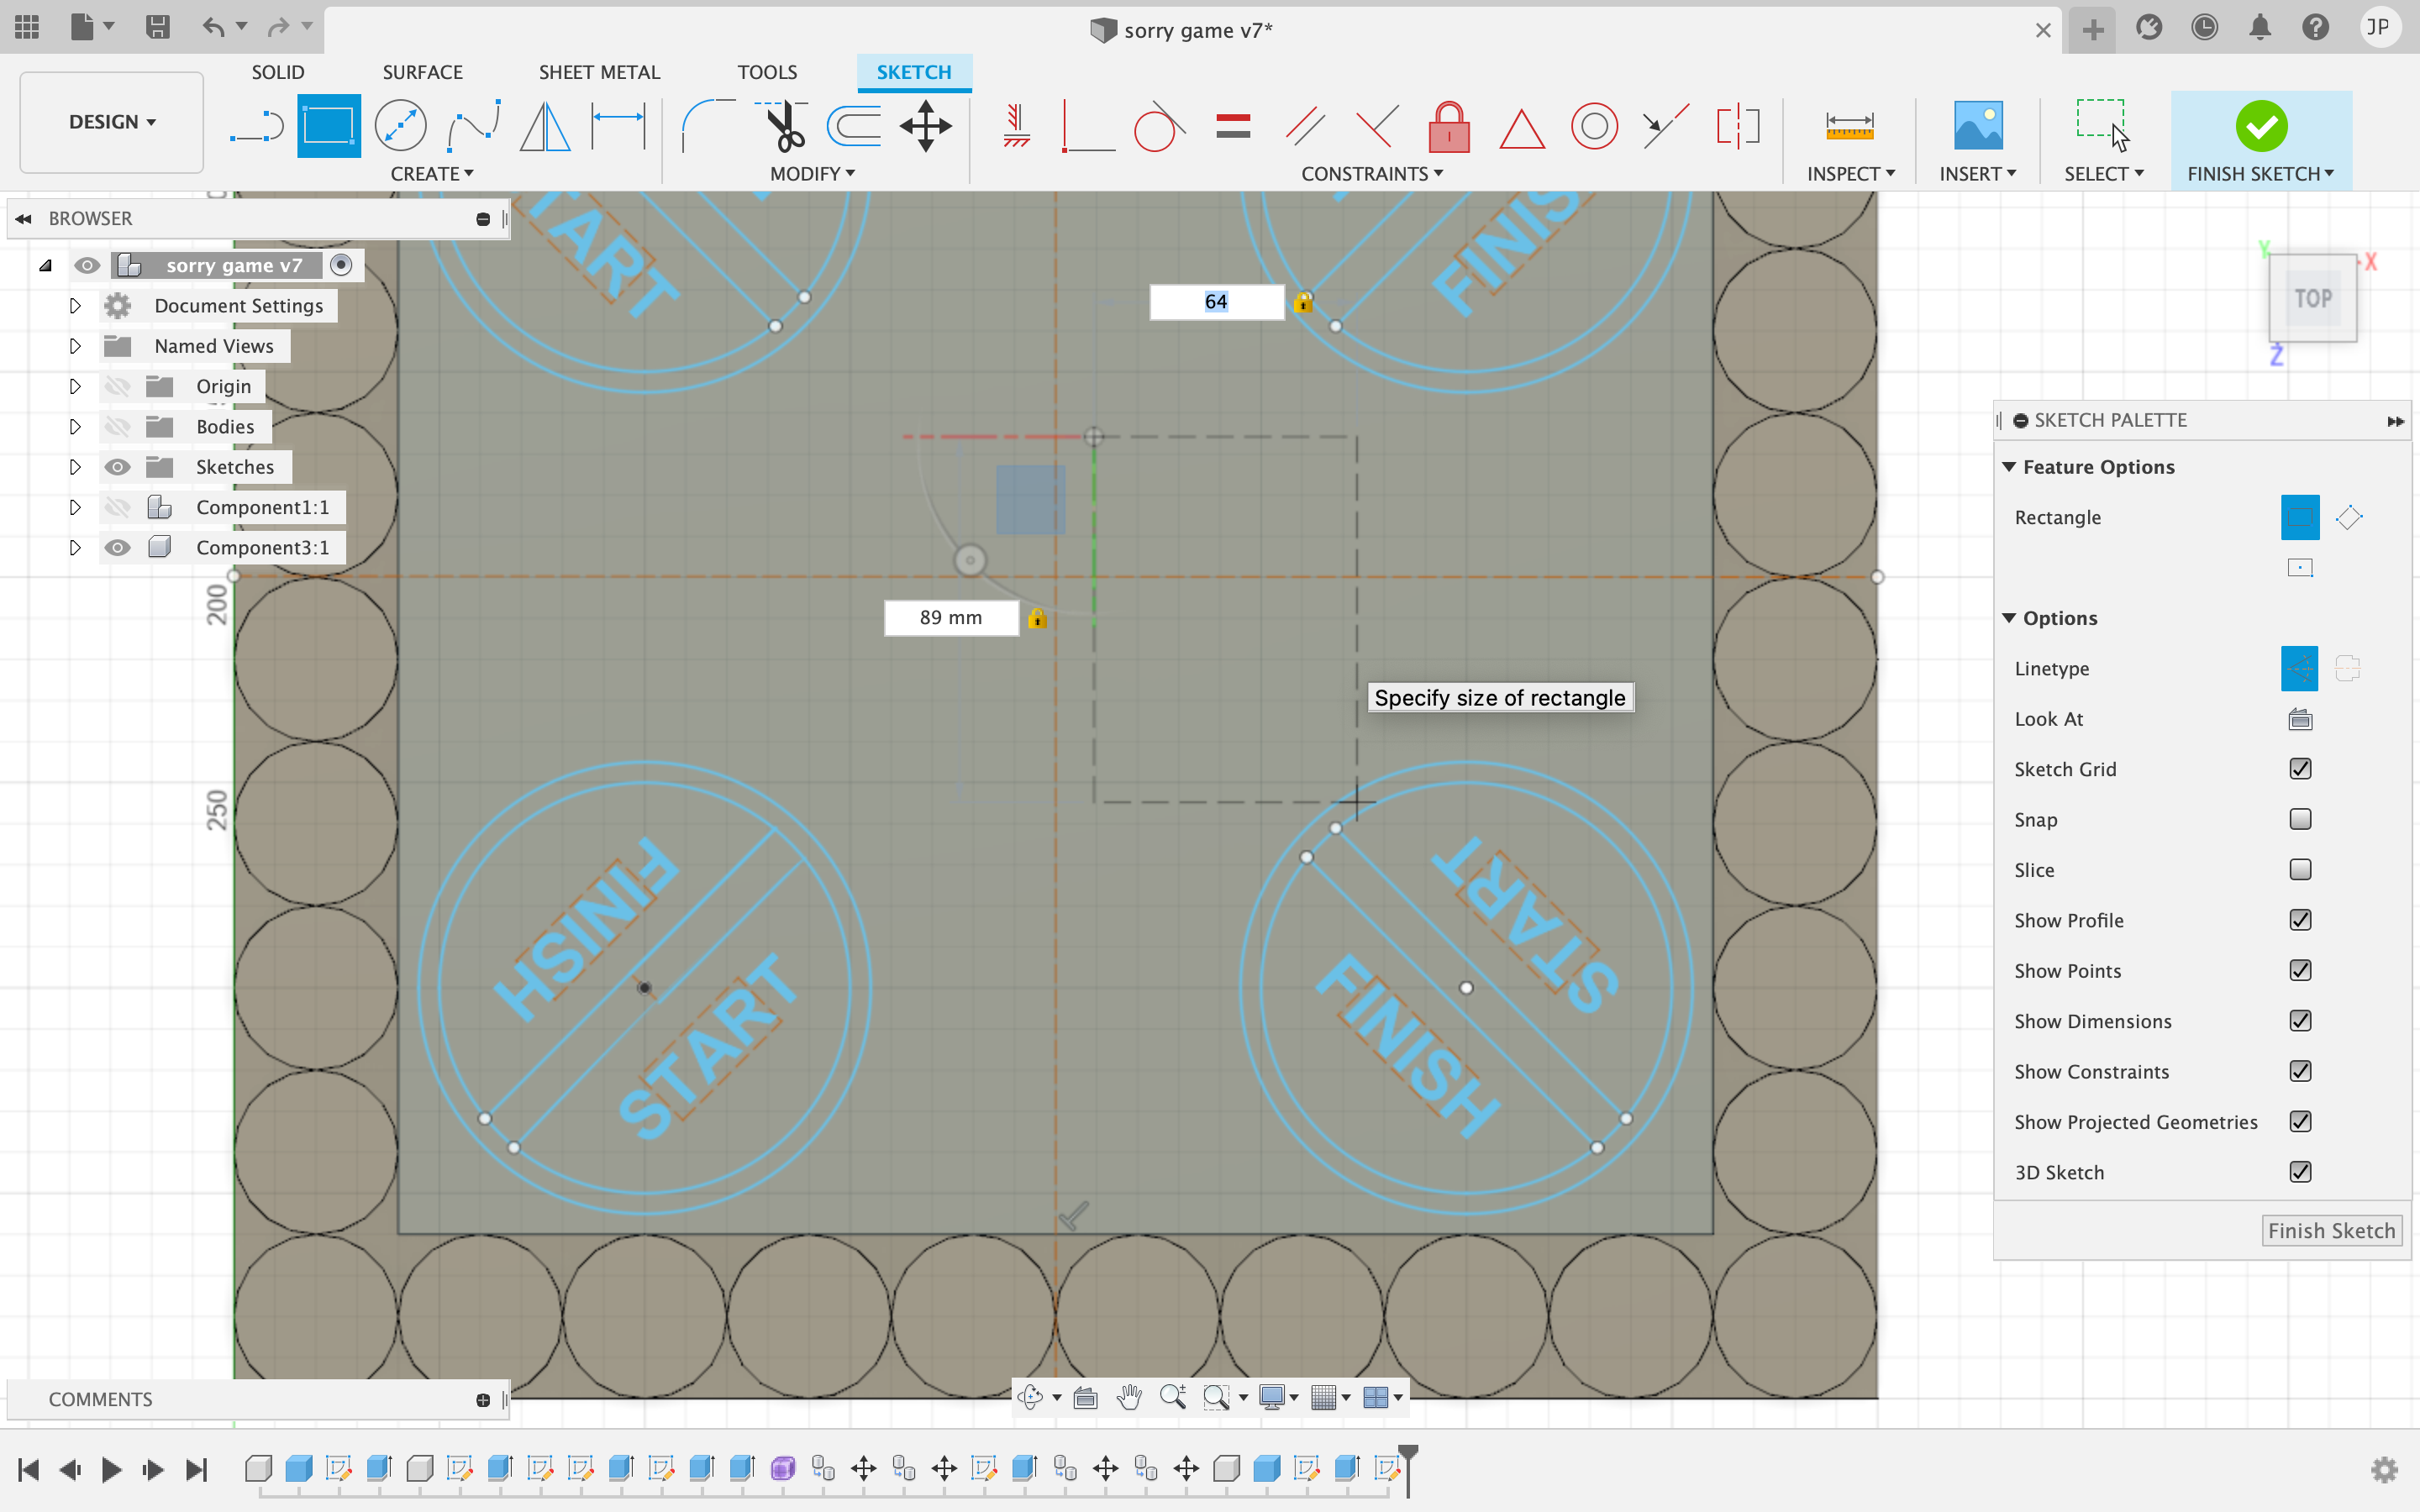
Task: Switch to the TOOLS tab
Action: (767, 72)
